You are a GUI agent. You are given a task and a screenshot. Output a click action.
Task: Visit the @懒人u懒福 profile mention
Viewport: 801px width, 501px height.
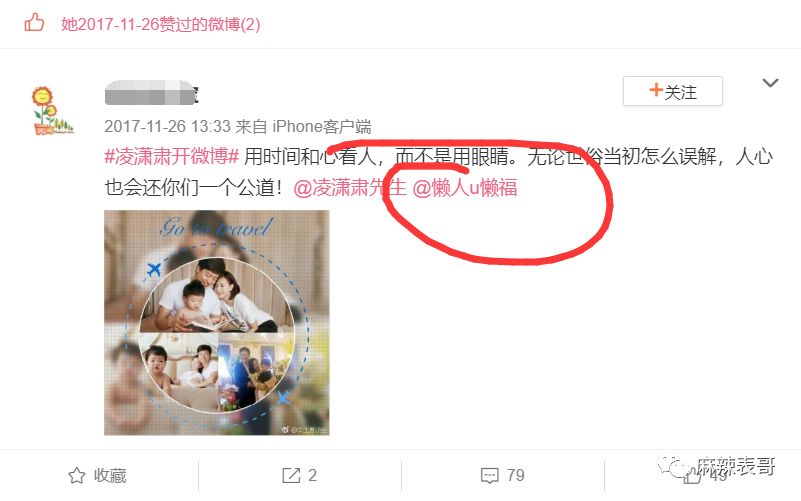[x=464, y=188]
